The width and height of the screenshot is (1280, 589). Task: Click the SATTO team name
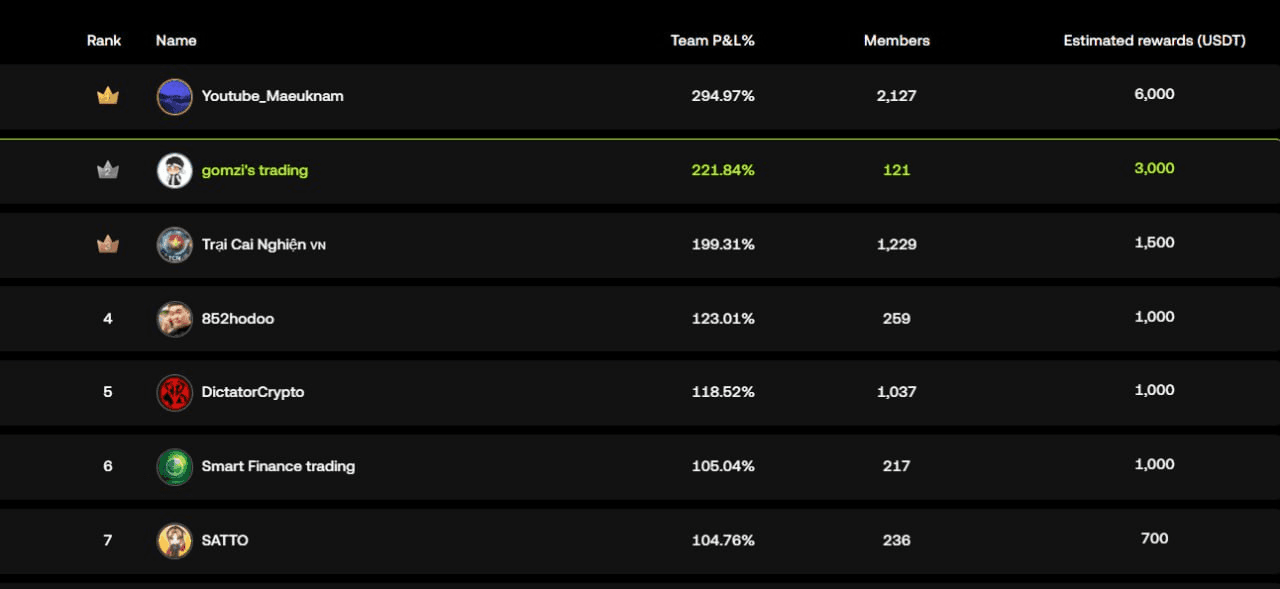(x=225, y=540)
